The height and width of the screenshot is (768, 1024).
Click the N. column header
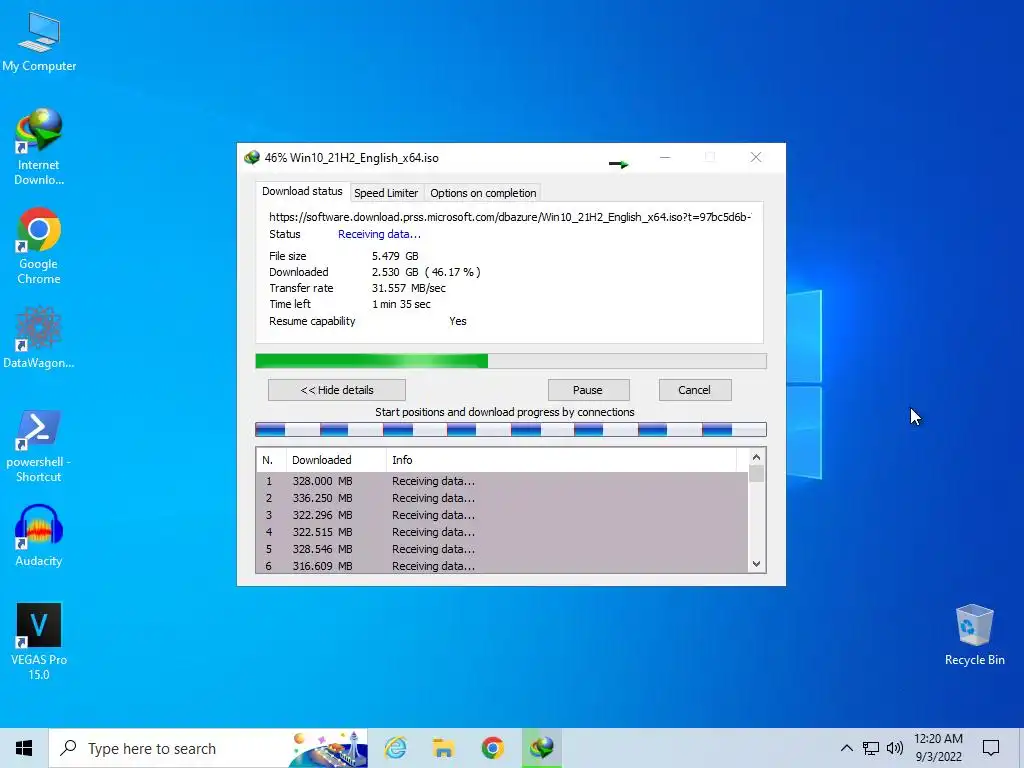pyautogui.click(x=271, y=460)
